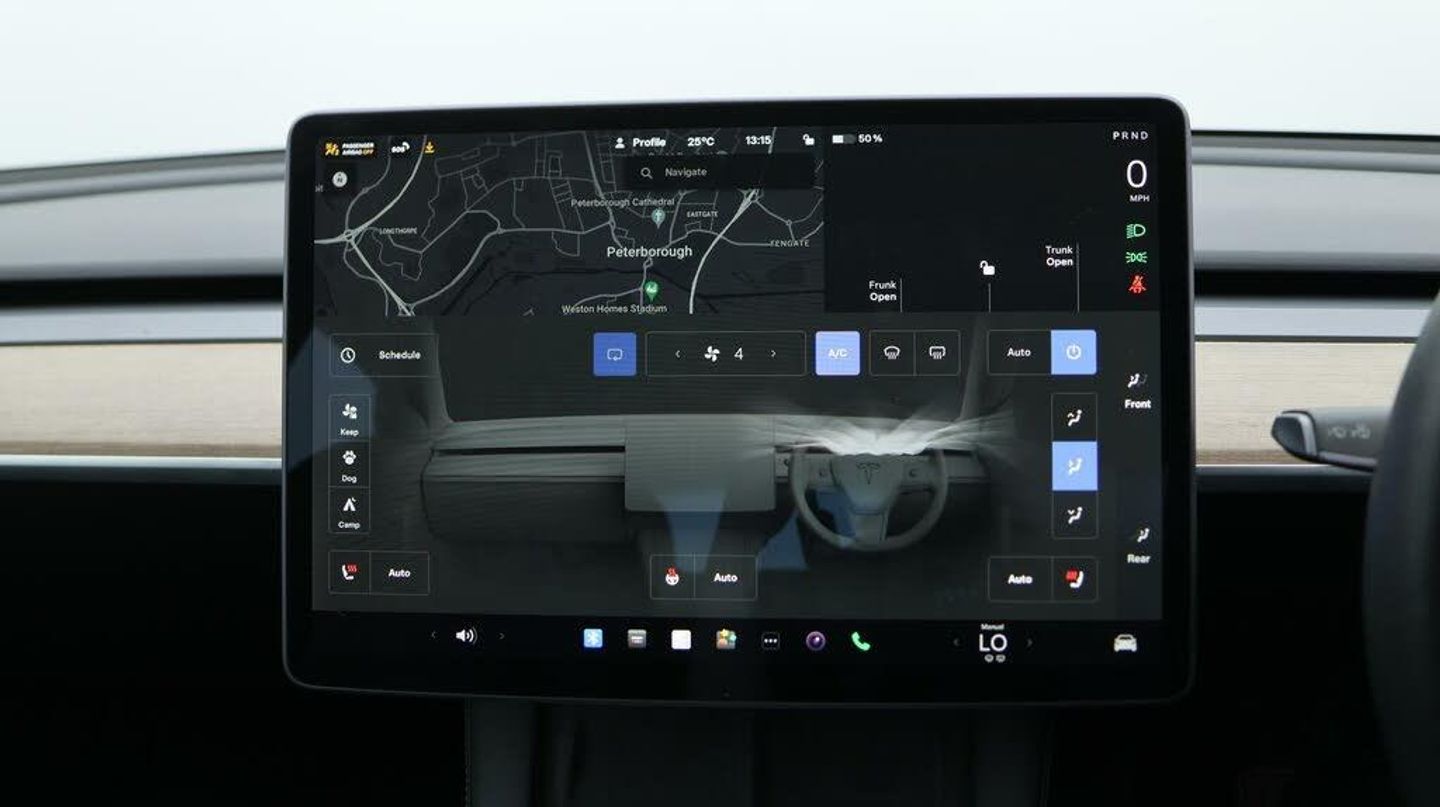
Task: Tap the volume speaker icon
Action: point(466,635)
